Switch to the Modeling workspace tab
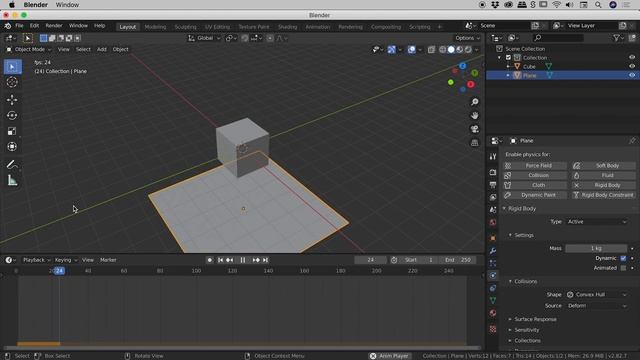 pos(155,27)
